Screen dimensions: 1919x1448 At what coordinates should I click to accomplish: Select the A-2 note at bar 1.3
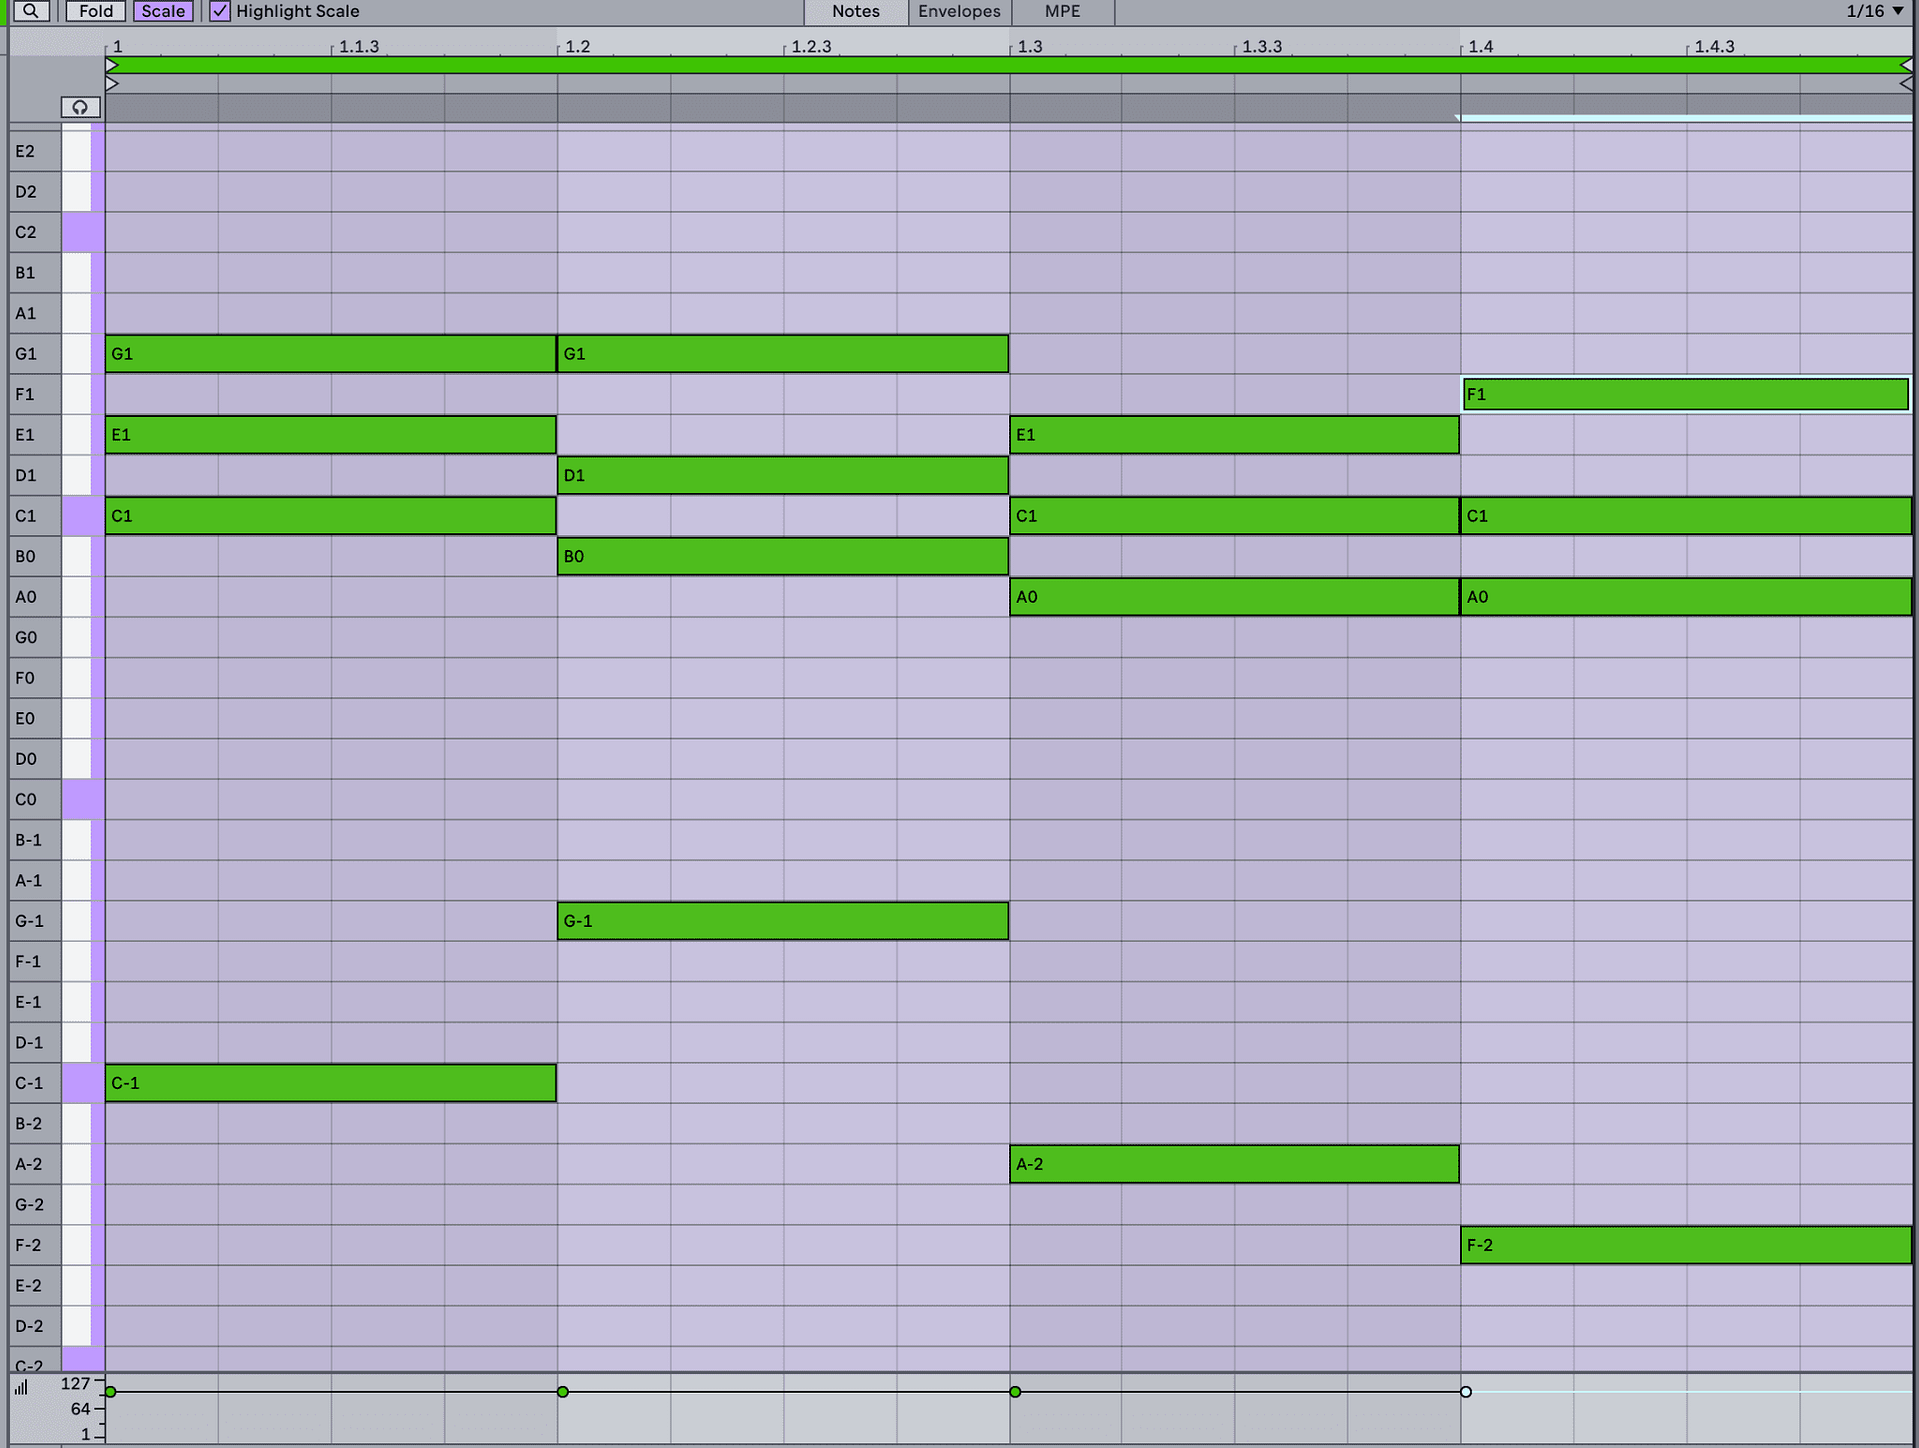pyautogui.click(x=1234, y=1164)
